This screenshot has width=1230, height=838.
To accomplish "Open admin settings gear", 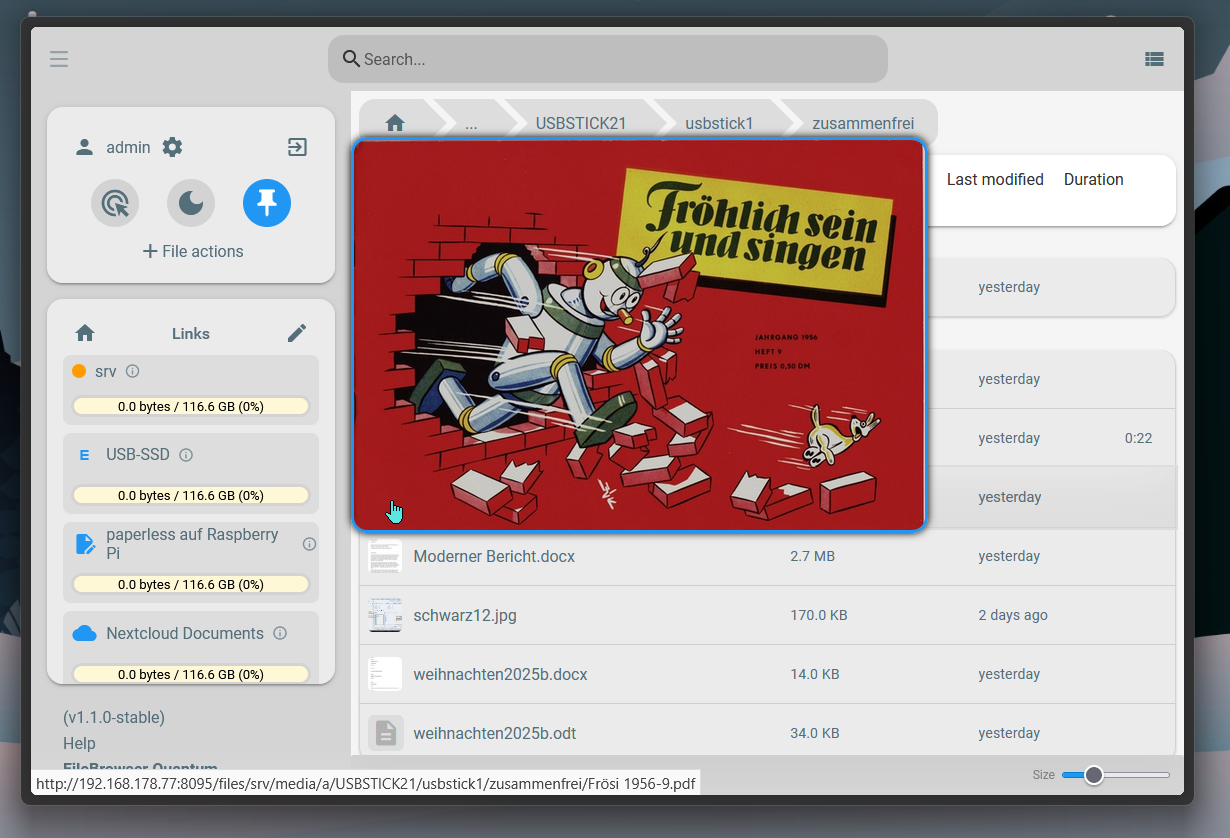I will click(x=172, y=147).
